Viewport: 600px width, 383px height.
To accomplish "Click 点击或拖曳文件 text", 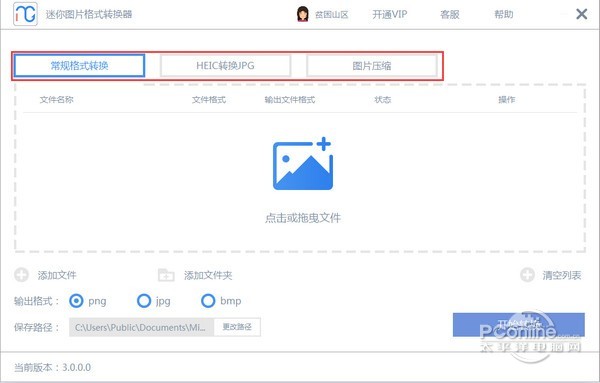I will pos(303,218).
